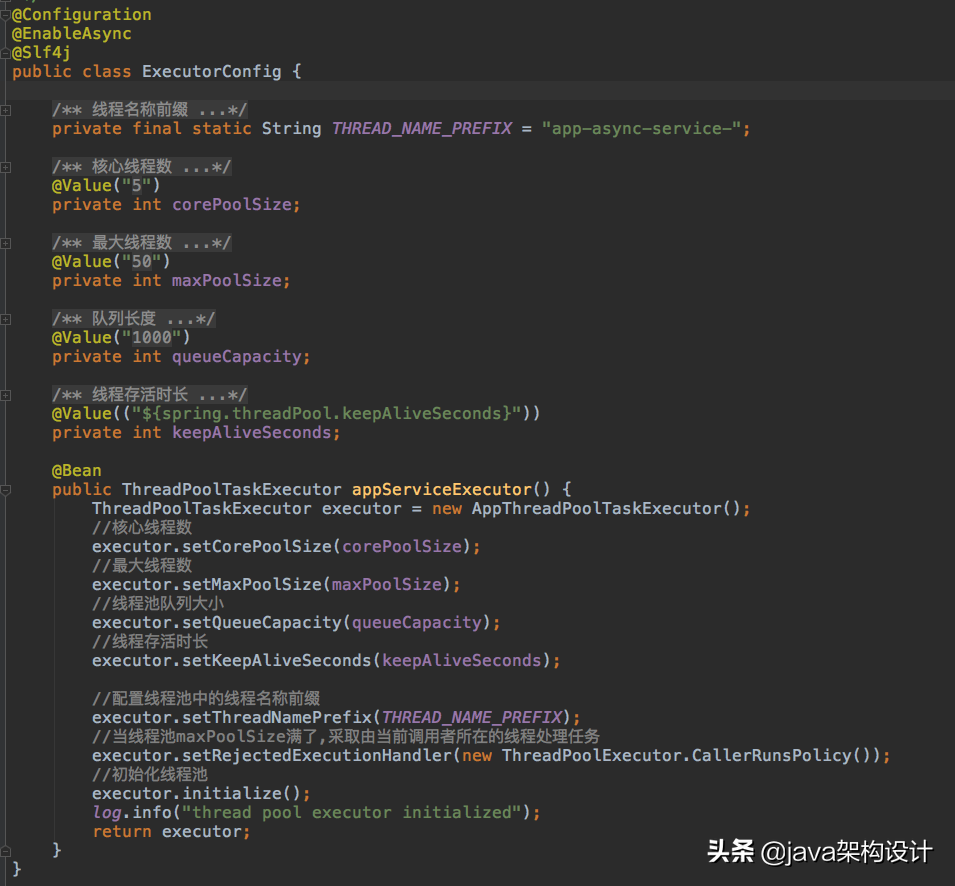Image resolution: width=955 pixels, height=886 pixels.
Task: Click the ${spring.threadPool.keepAliveSeconds} placeholder string
Action: point(326,414)
